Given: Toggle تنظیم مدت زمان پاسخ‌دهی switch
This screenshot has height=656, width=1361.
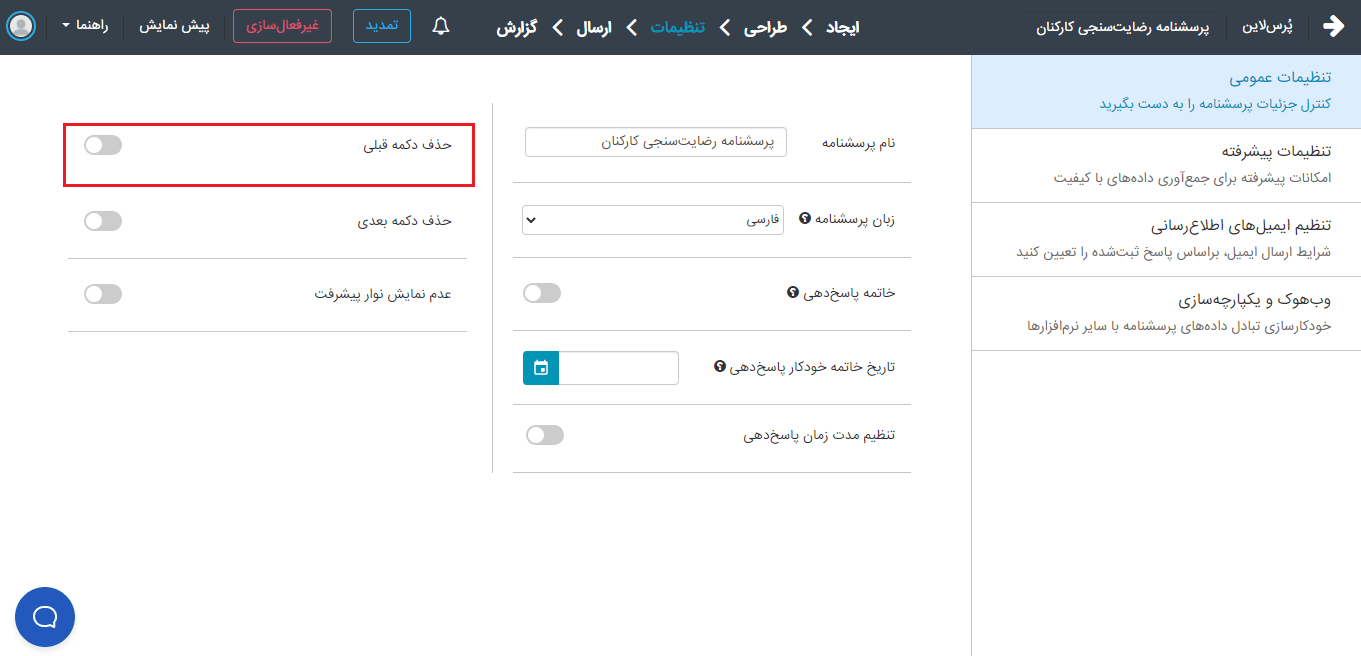Looking at the screenshot, I should click(x=545, y=435).
